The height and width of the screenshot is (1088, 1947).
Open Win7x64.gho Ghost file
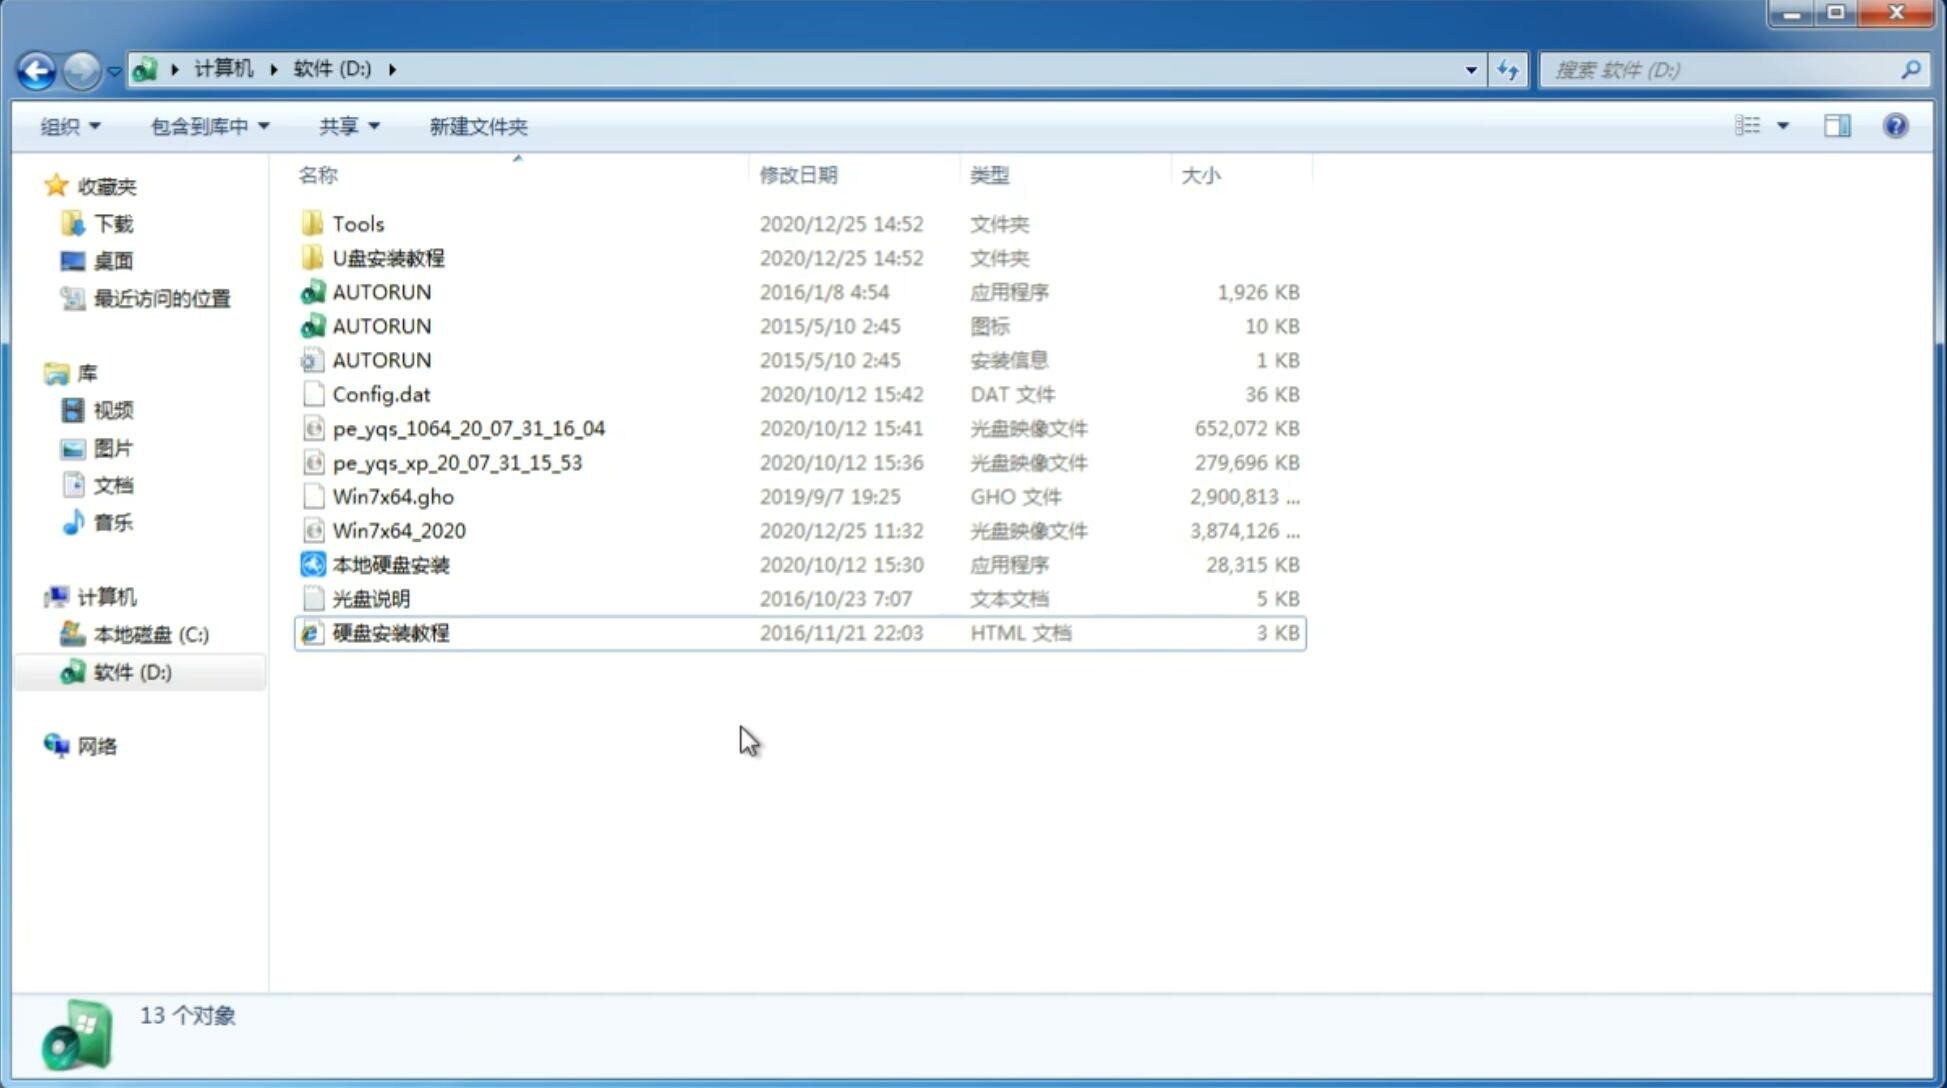pyautogui.click(x=393, y=496)
